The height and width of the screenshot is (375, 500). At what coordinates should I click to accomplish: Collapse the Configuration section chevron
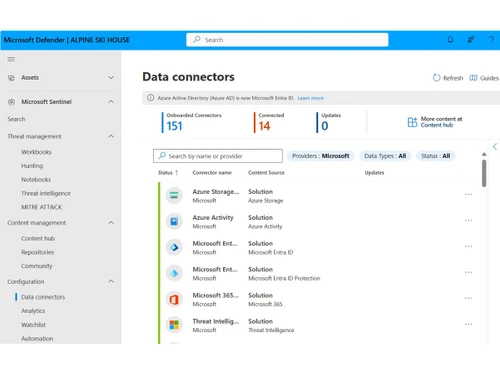point(111,281)
